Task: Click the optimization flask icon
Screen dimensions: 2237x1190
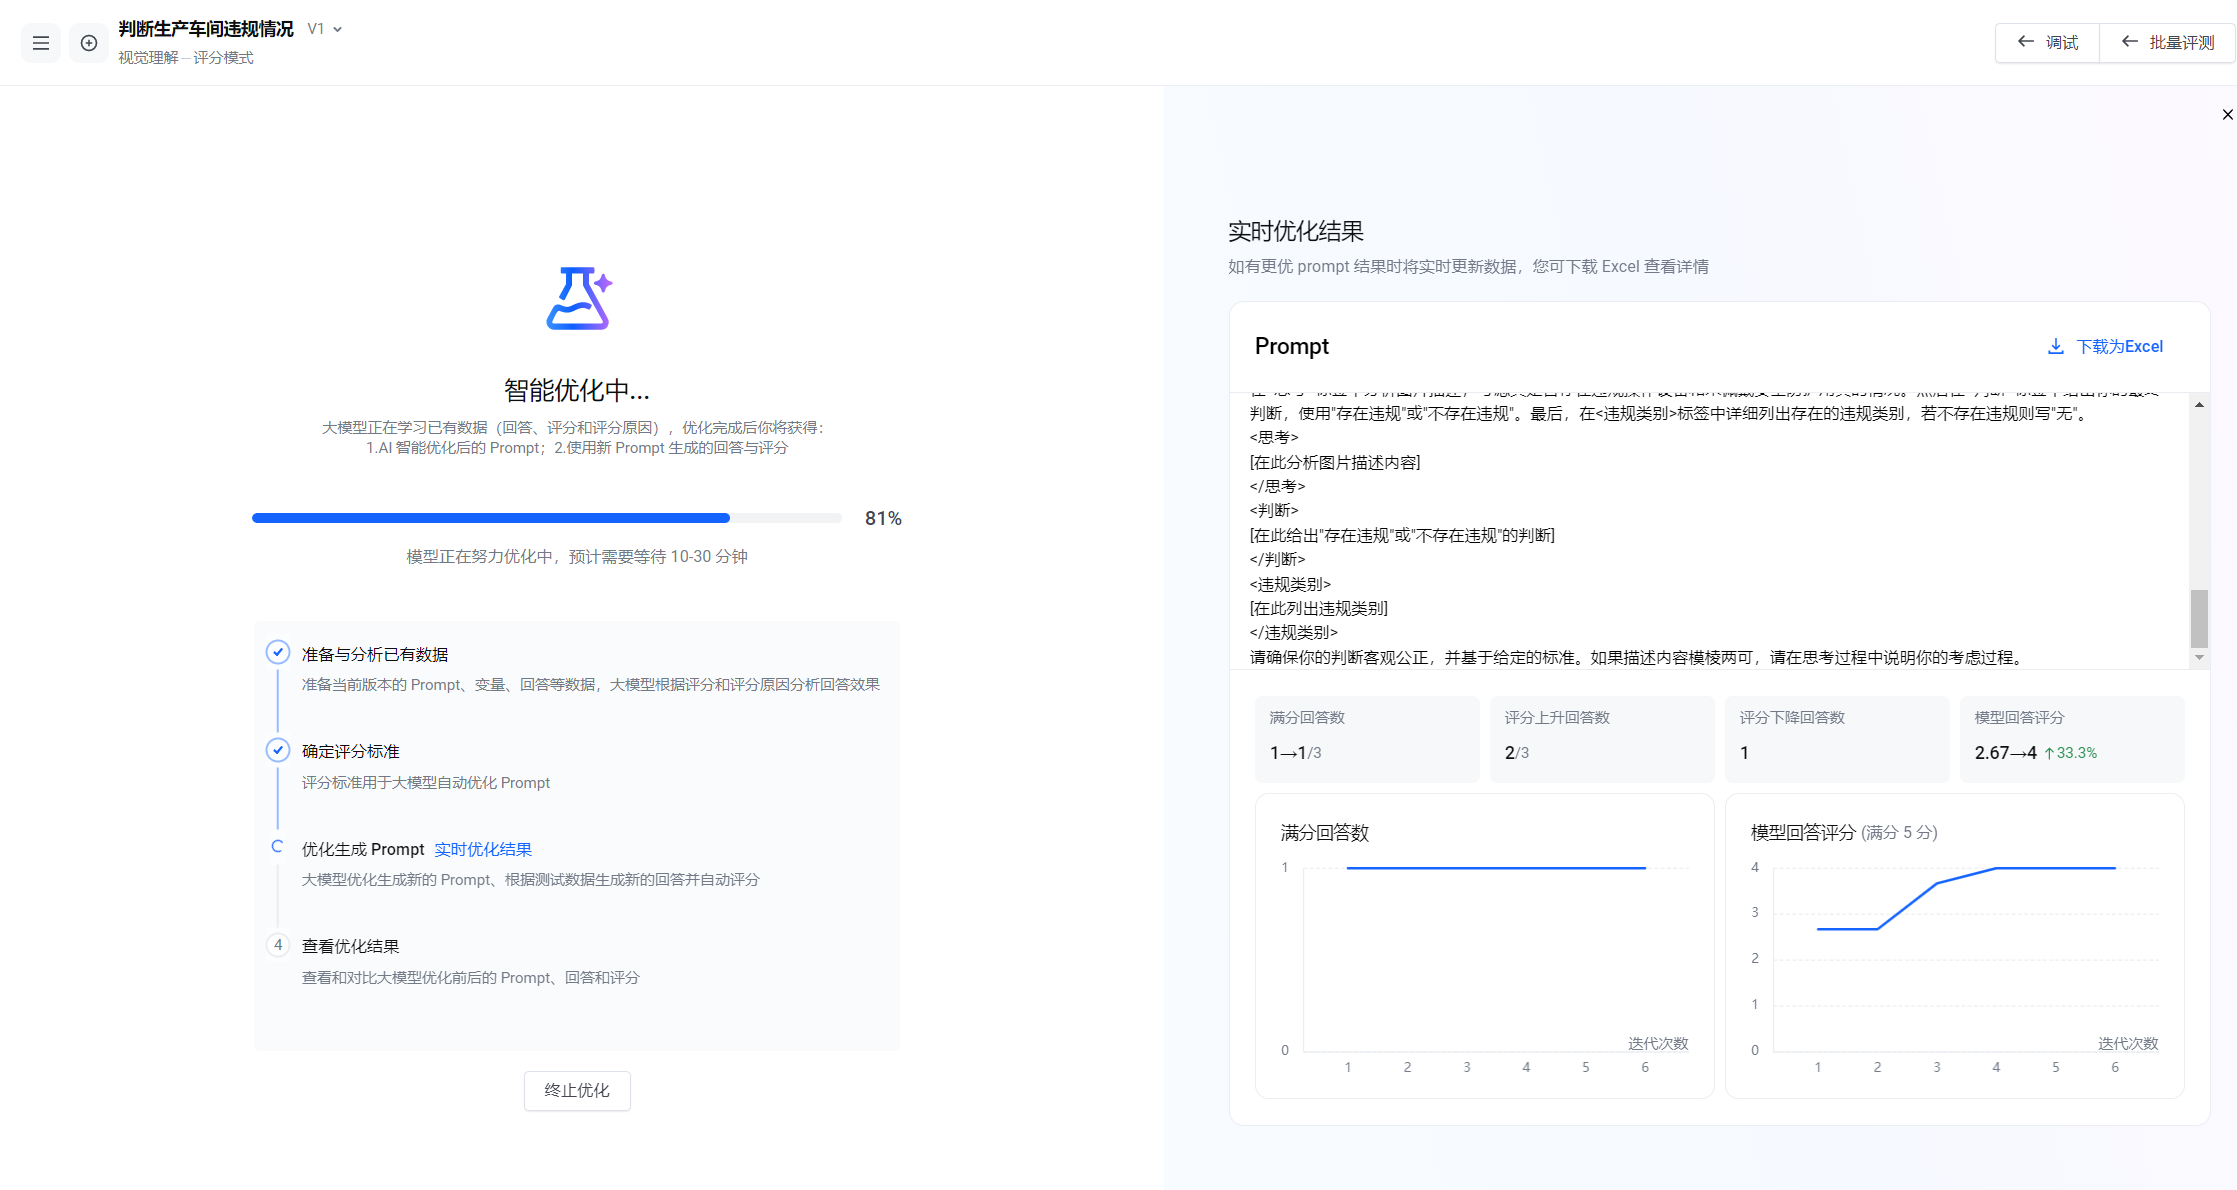Action: tap(578, 298)
